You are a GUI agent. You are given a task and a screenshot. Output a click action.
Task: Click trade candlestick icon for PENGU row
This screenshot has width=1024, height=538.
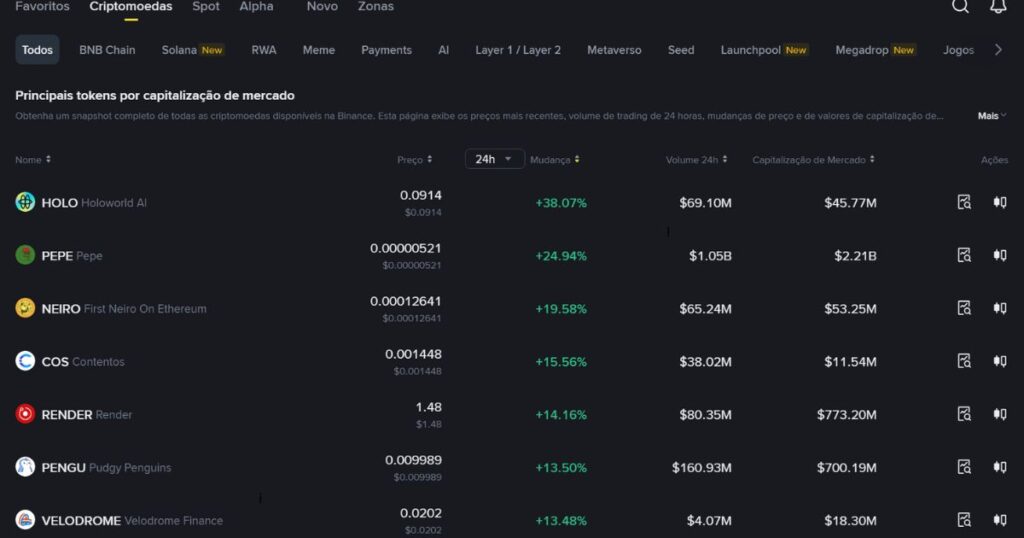coord(999,467)
